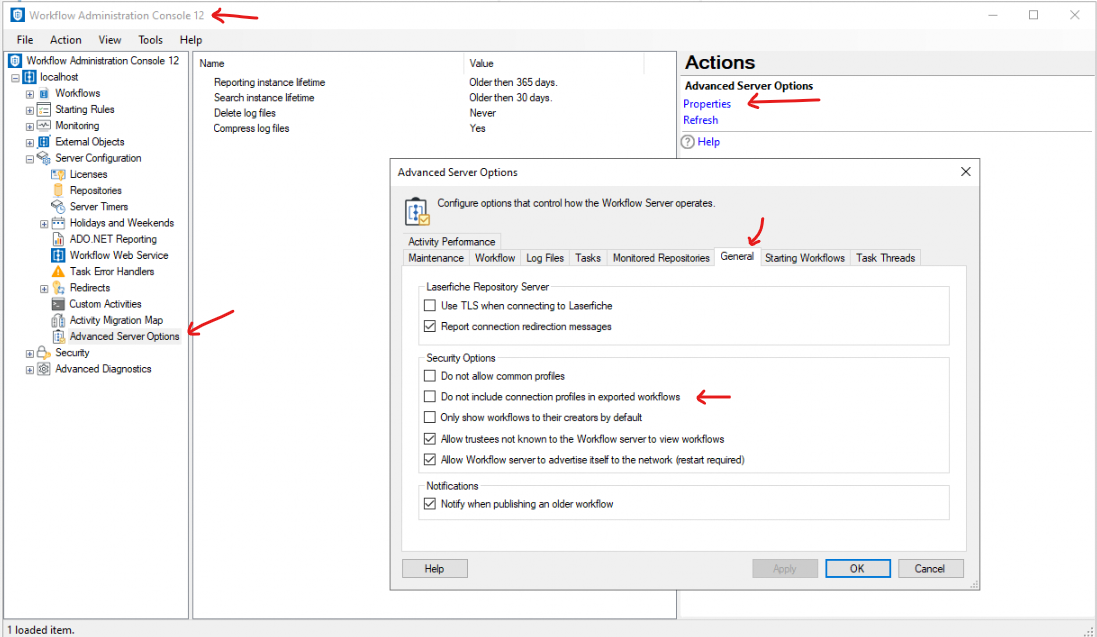Click the Advanced Diagnostics gear icon
The width and height of the screenshot is (1097, 637).
click(44, 368)
